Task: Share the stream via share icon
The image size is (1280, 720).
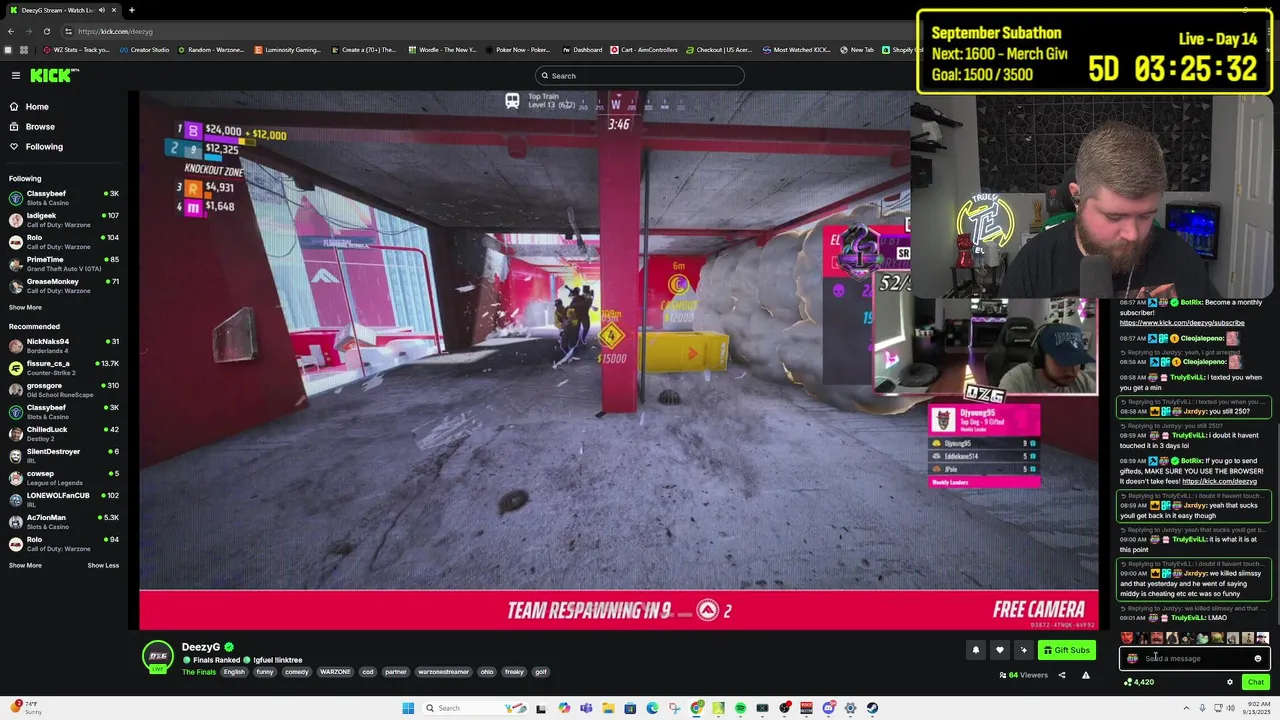Action: tap(1062, 675)
